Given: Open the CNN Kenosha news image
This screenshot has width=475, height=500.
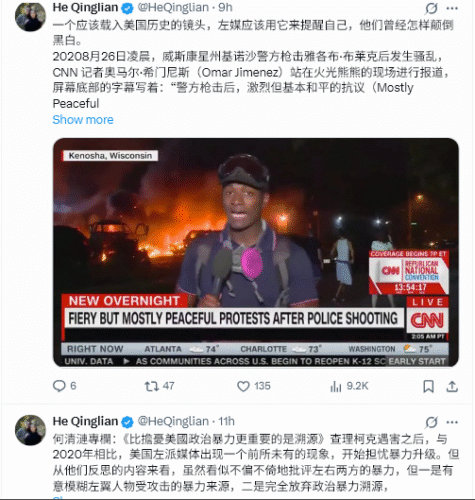Looking at the screenshot, I should [x=256, y=252].
